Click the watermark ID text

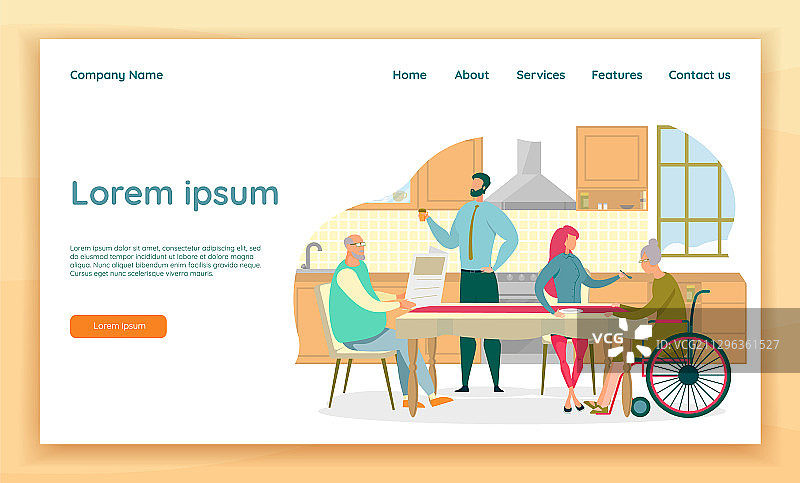[x=717, y=345]
